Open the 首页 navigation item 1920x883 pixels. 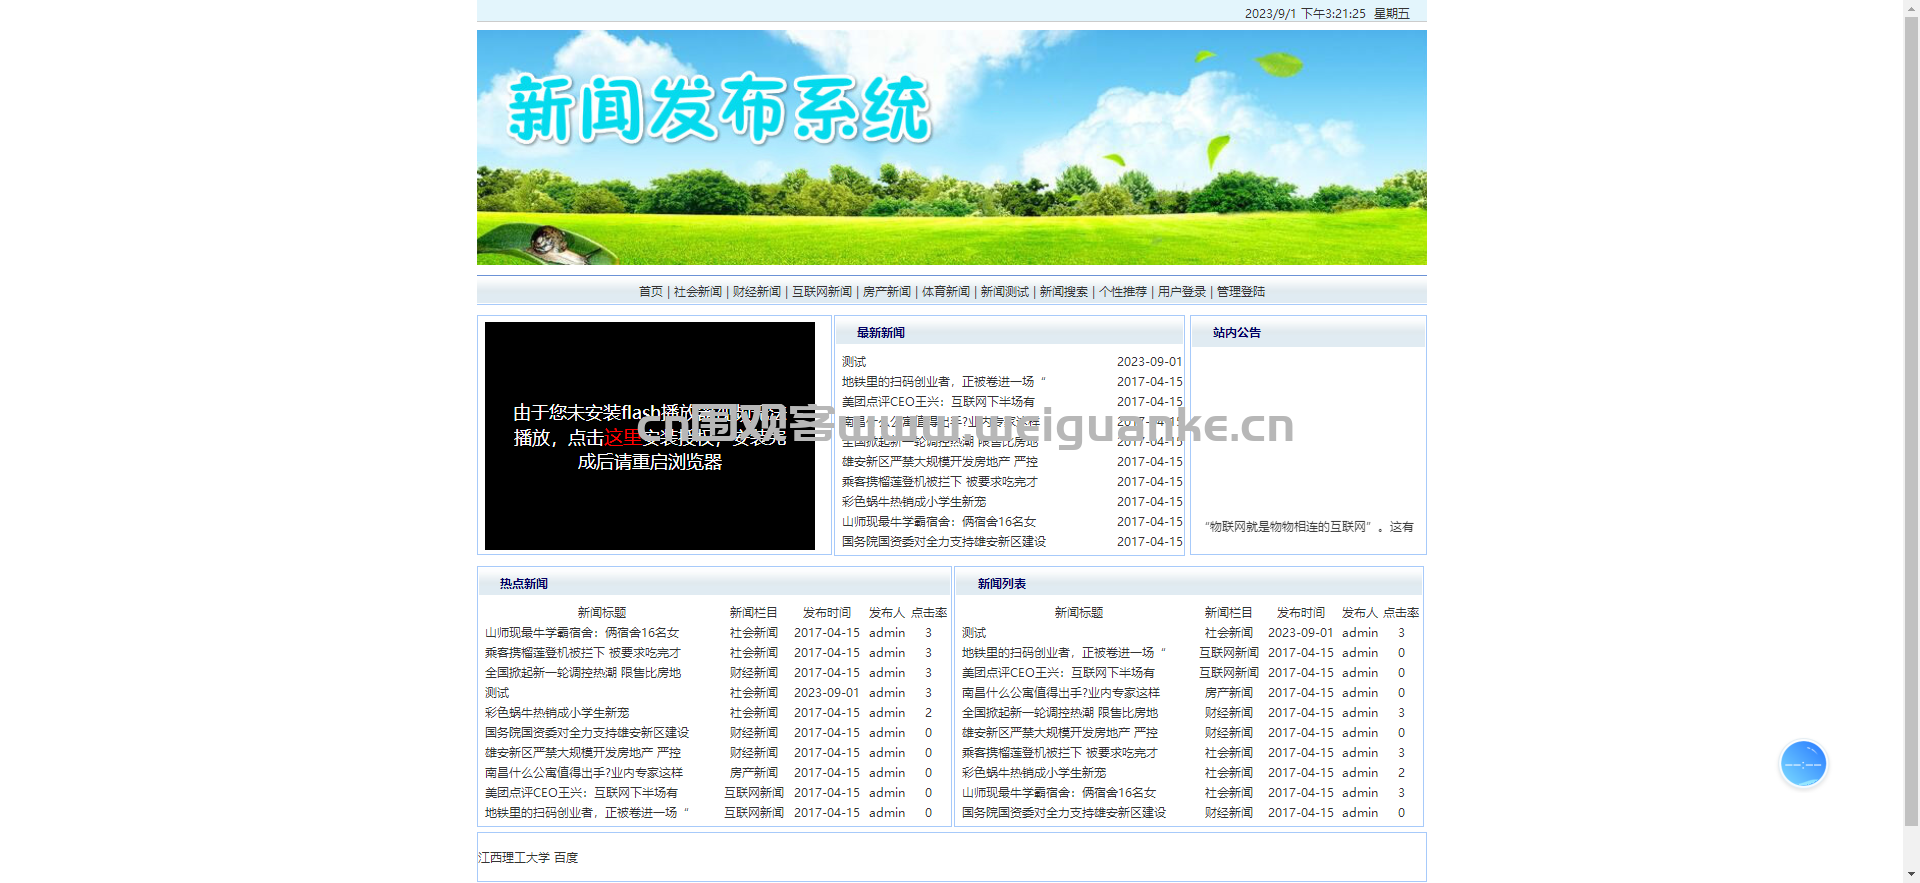(x=651, y=292)
